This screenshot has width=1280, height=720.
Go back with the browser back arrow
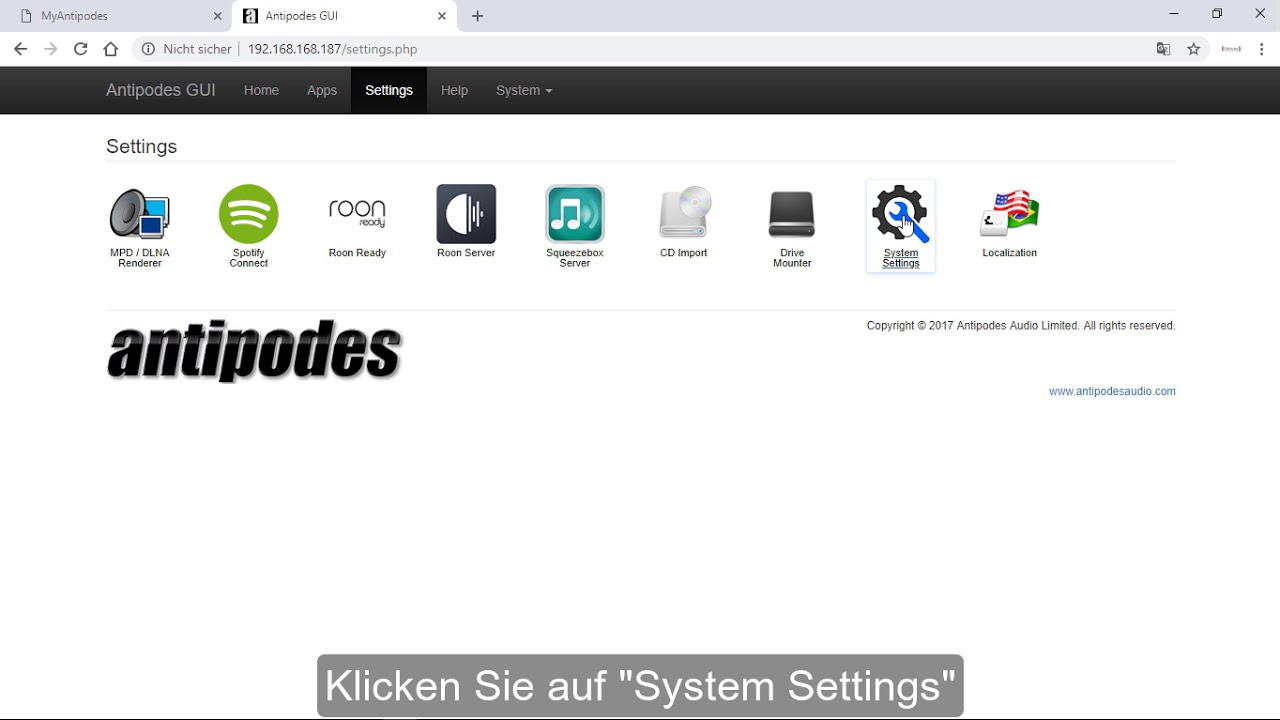[x=20, y=49]
